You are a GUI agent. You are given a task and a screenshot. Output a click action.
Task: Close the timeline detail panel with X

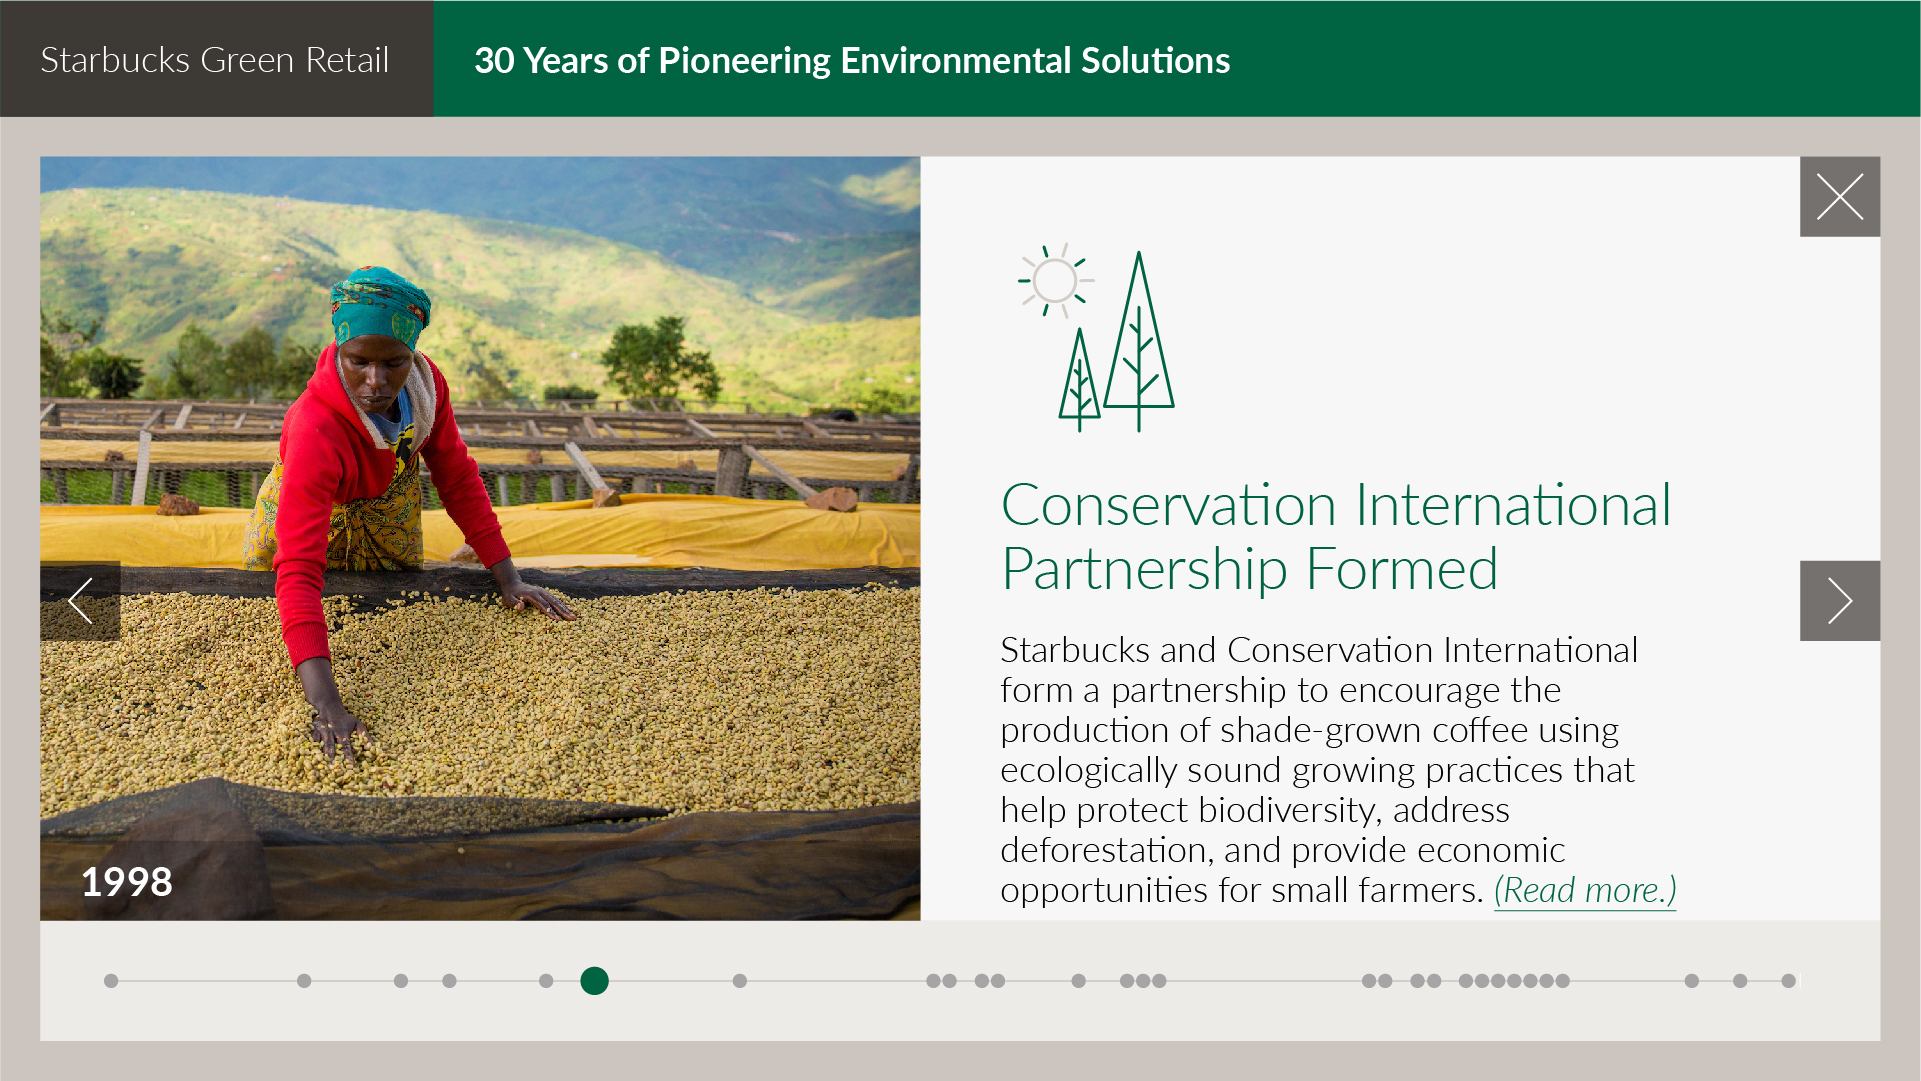coord(1839,197)
